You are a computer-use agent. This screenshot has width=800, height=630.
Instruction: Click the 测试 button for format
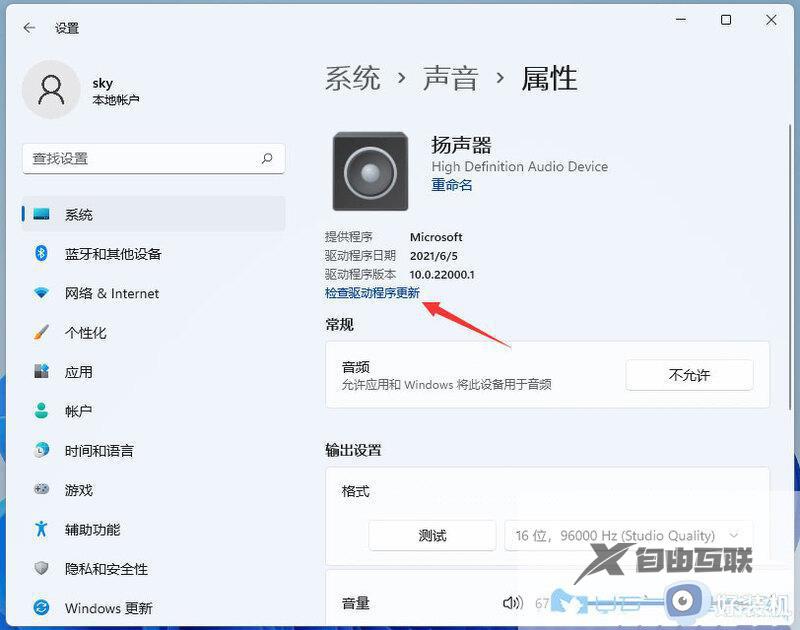pos(432,535)
